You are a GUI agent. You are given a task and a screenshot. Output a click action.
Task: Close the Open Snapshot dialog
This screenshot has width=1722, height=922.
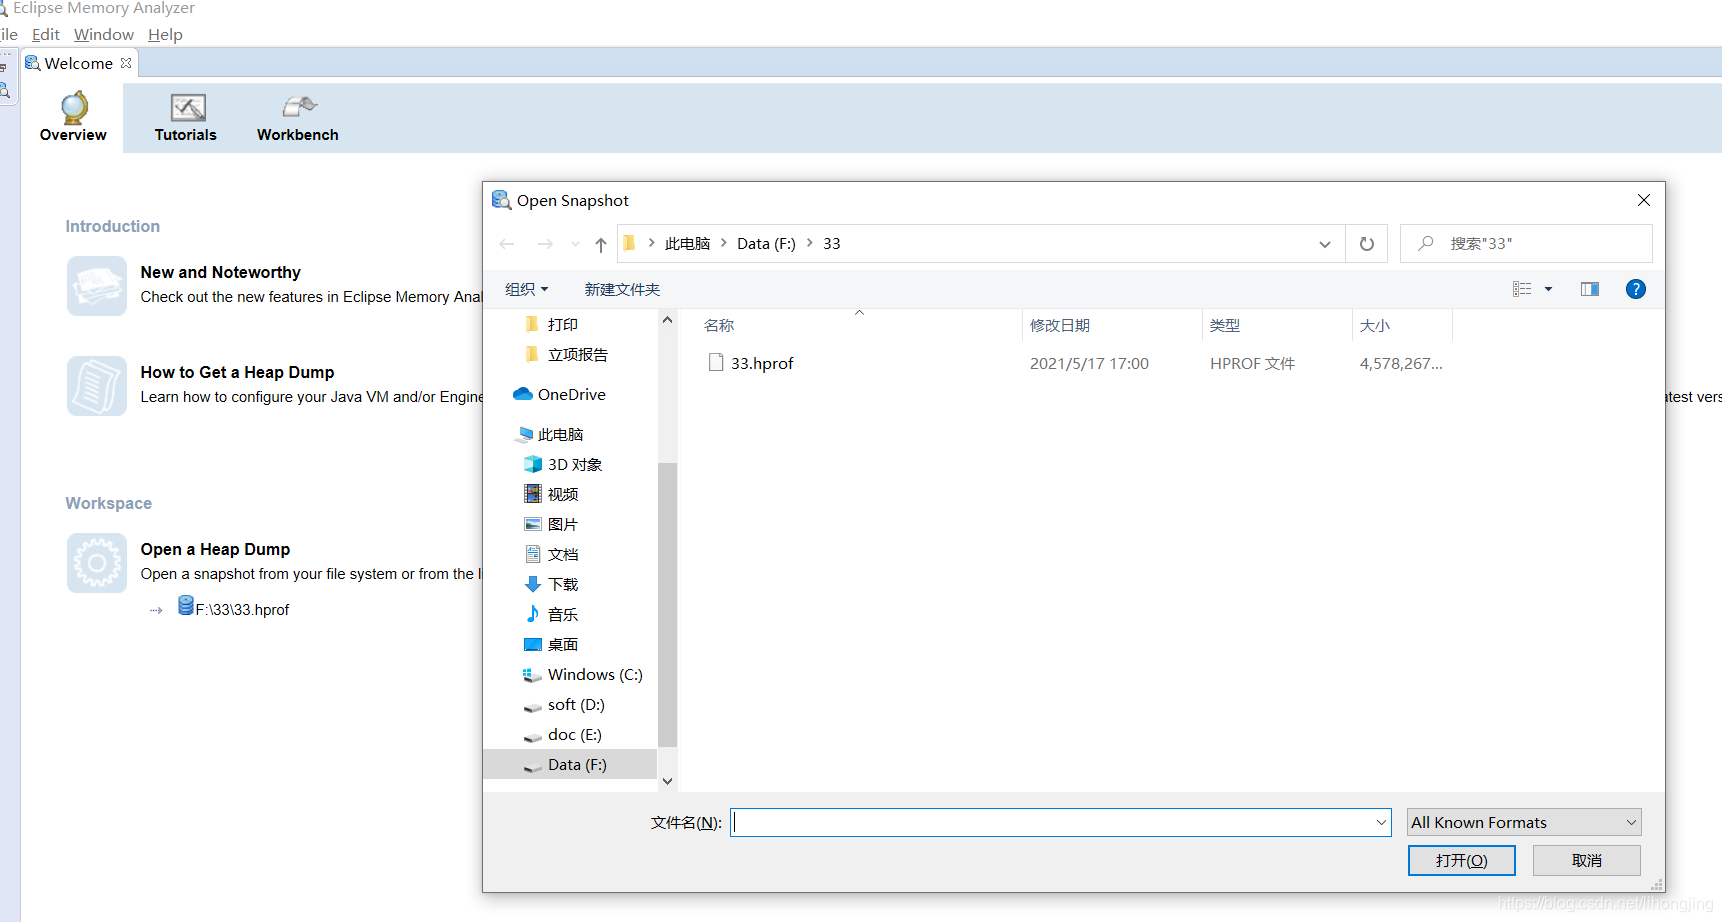1643,200
